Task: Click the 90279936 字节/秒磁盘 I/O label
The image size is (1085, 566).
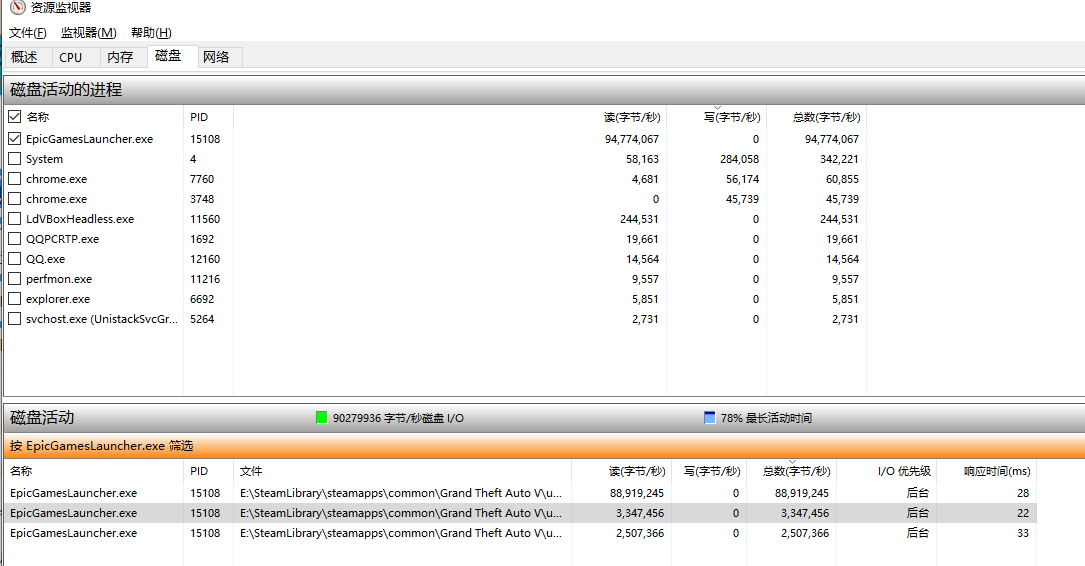Action: [399, 418]
